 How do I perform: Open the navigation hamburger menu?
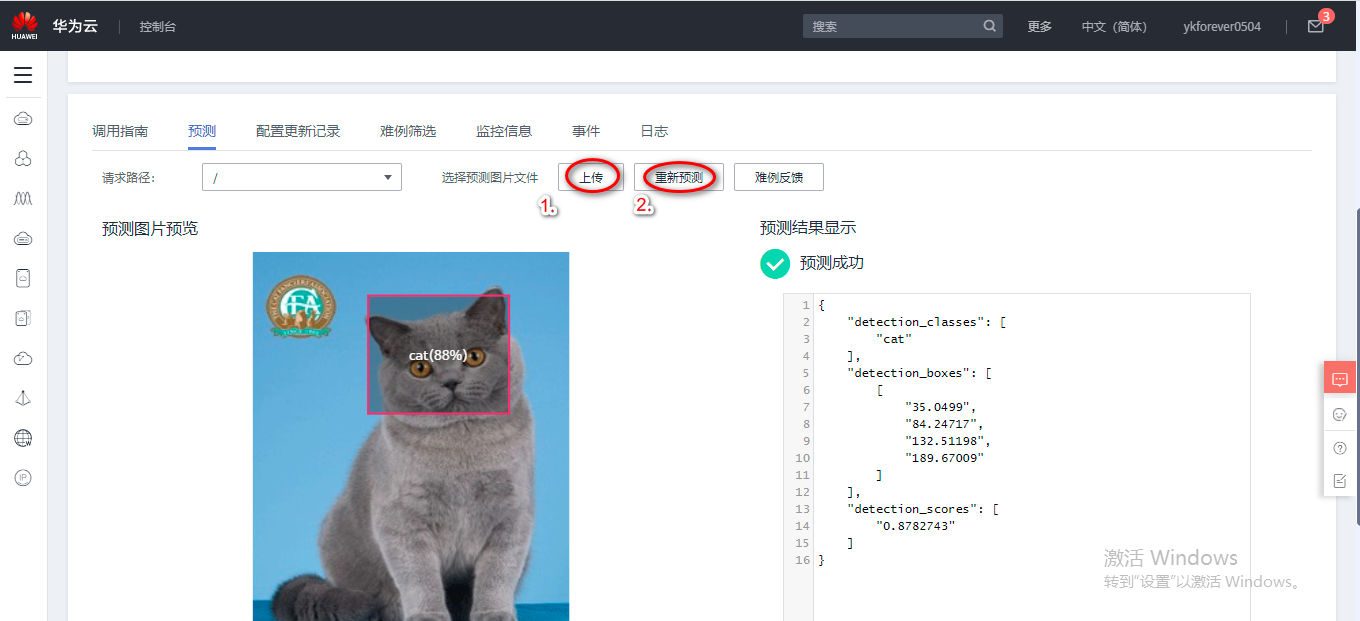click(x=23, y=75)
